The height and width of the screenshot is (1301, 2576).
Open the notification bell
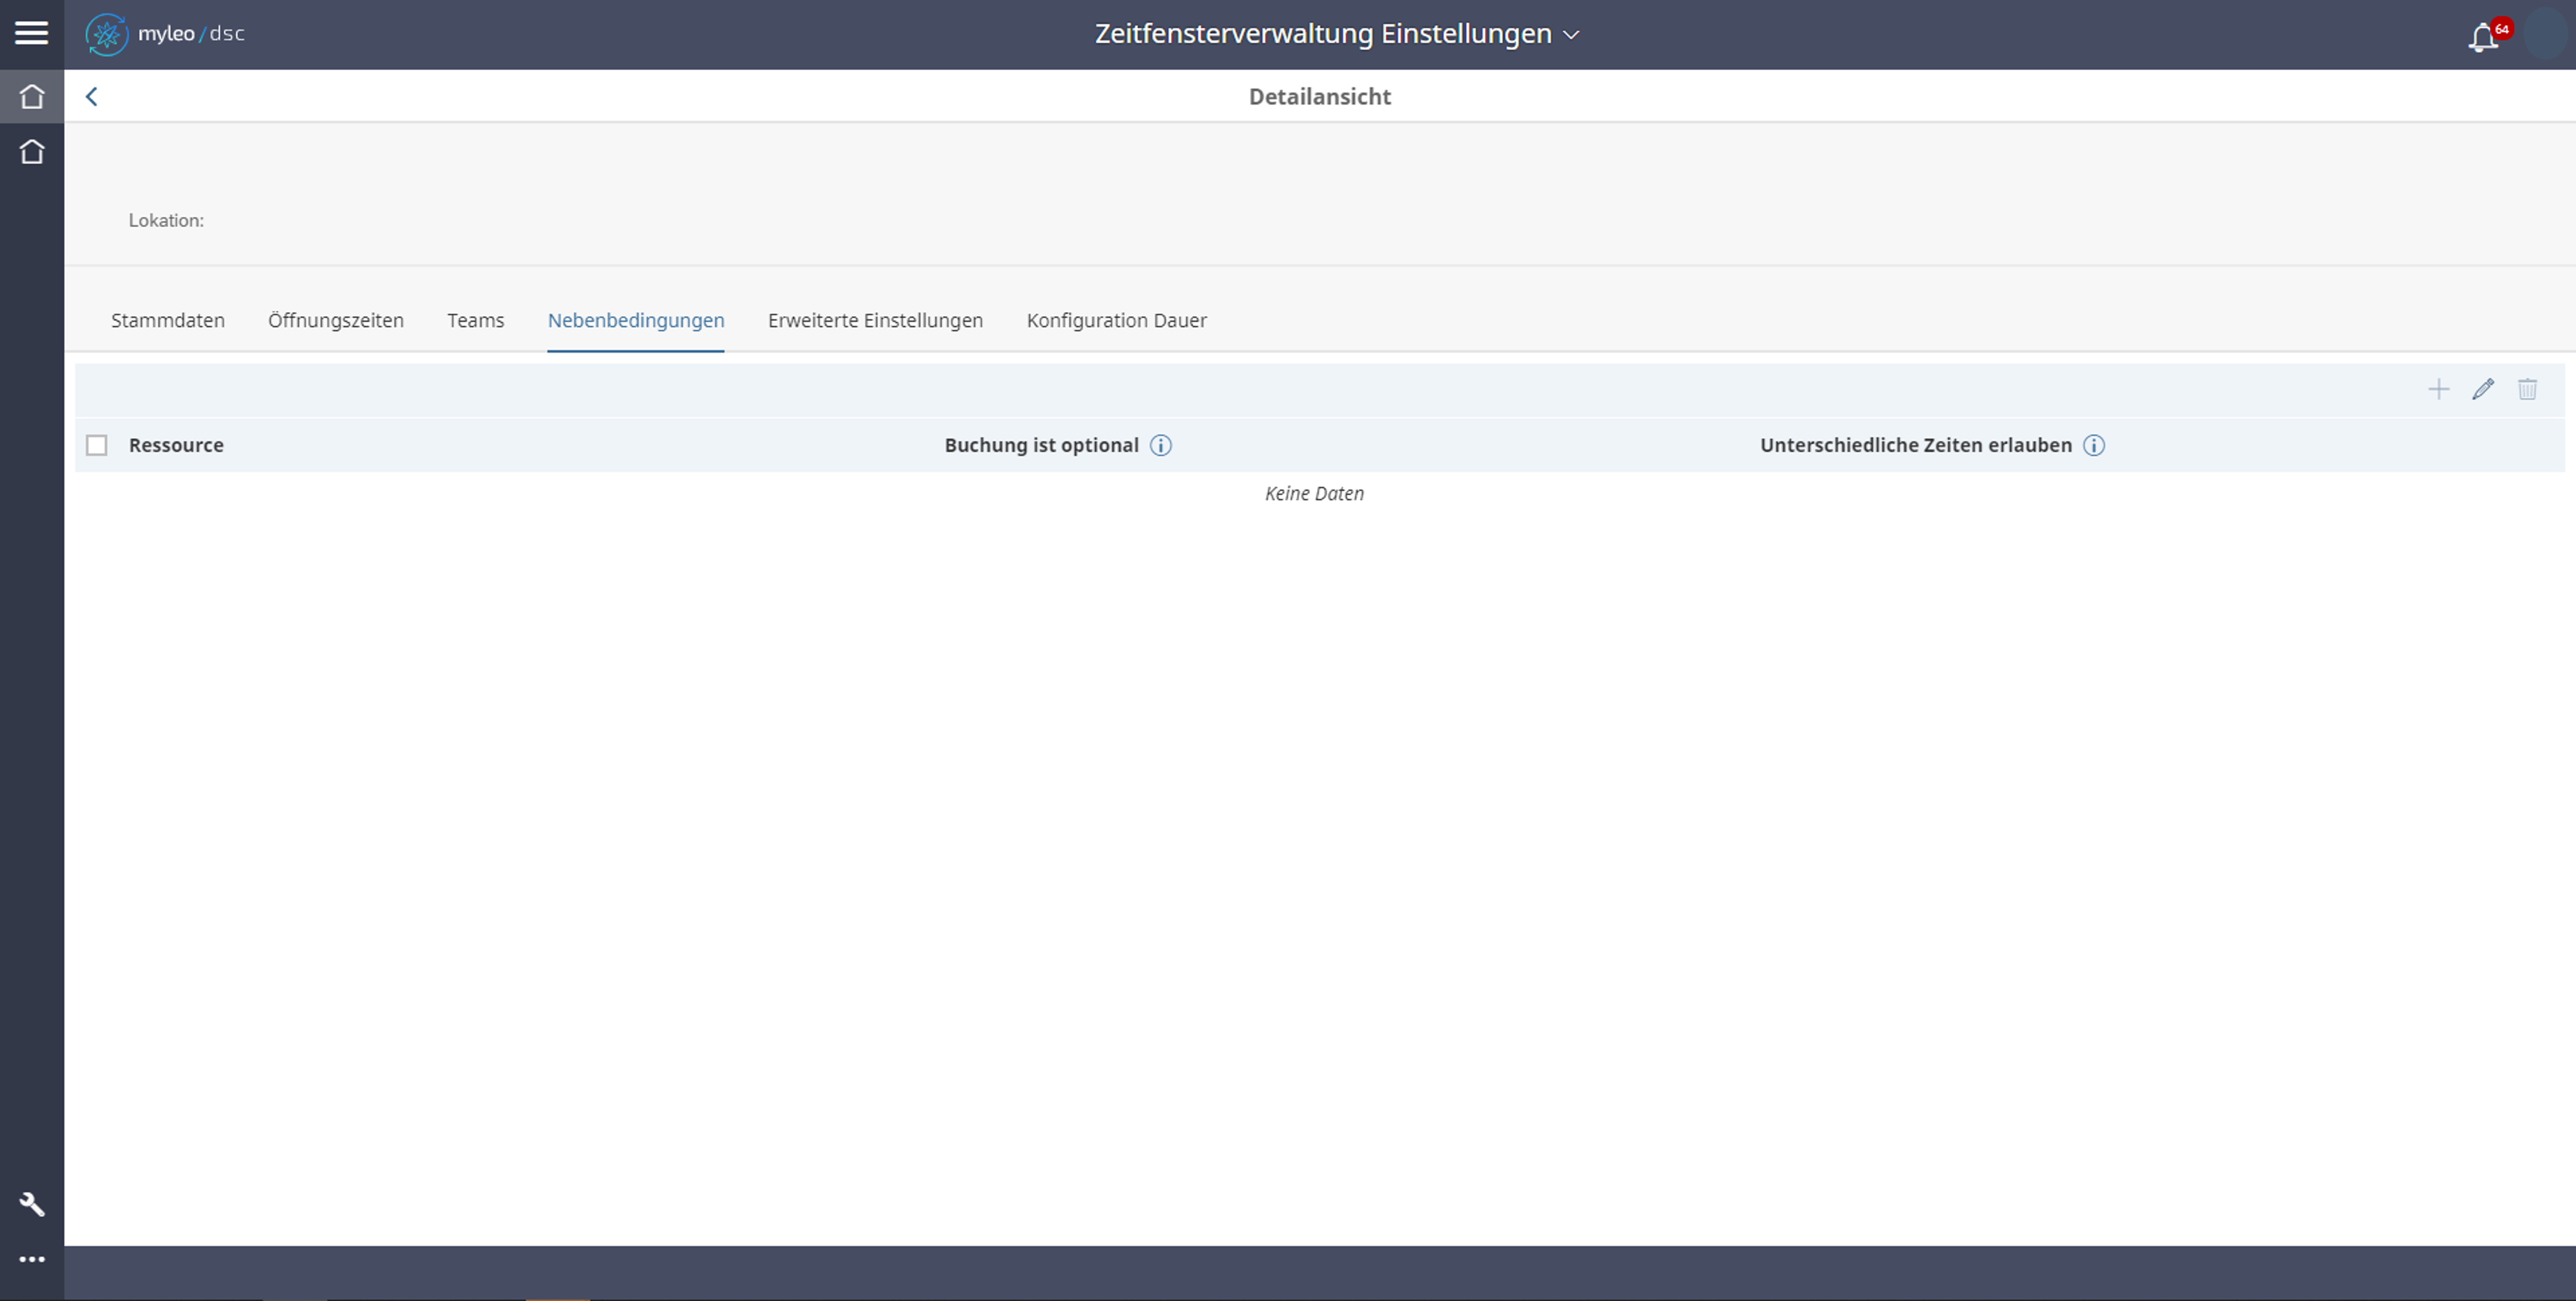[2483, 38]
